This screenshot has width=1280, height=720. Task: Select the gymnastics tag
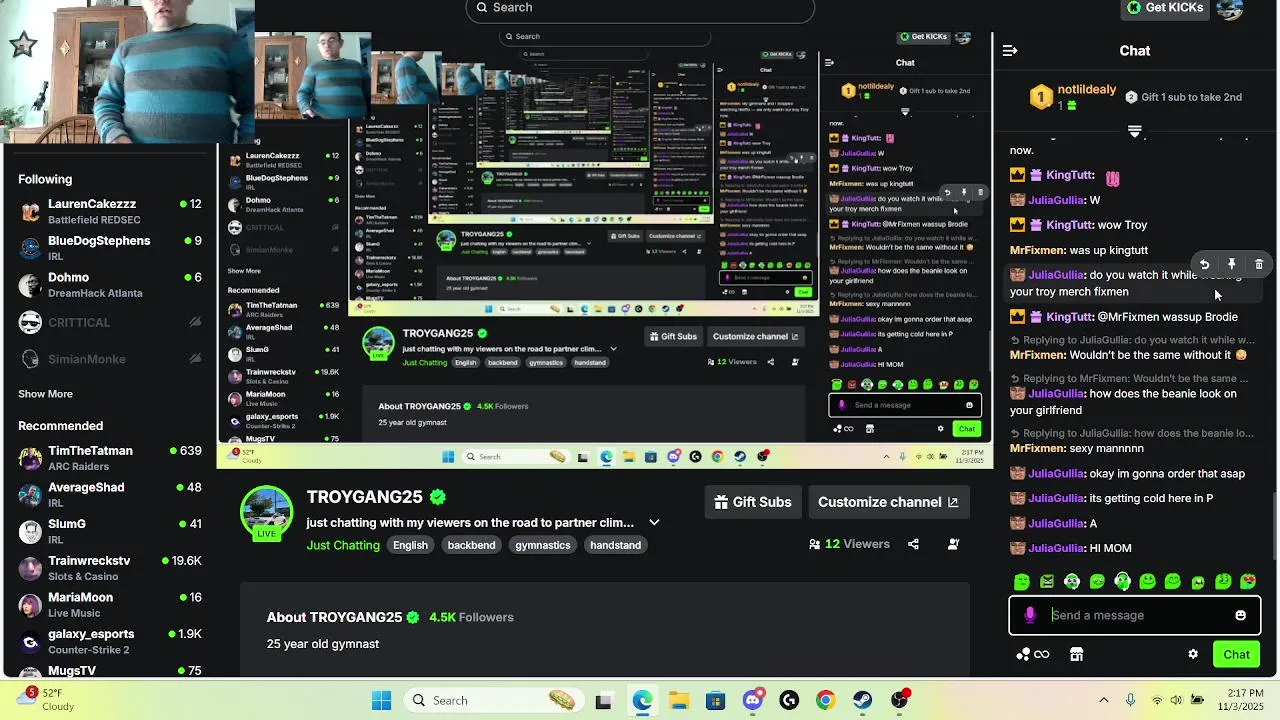tap(543, 545)
